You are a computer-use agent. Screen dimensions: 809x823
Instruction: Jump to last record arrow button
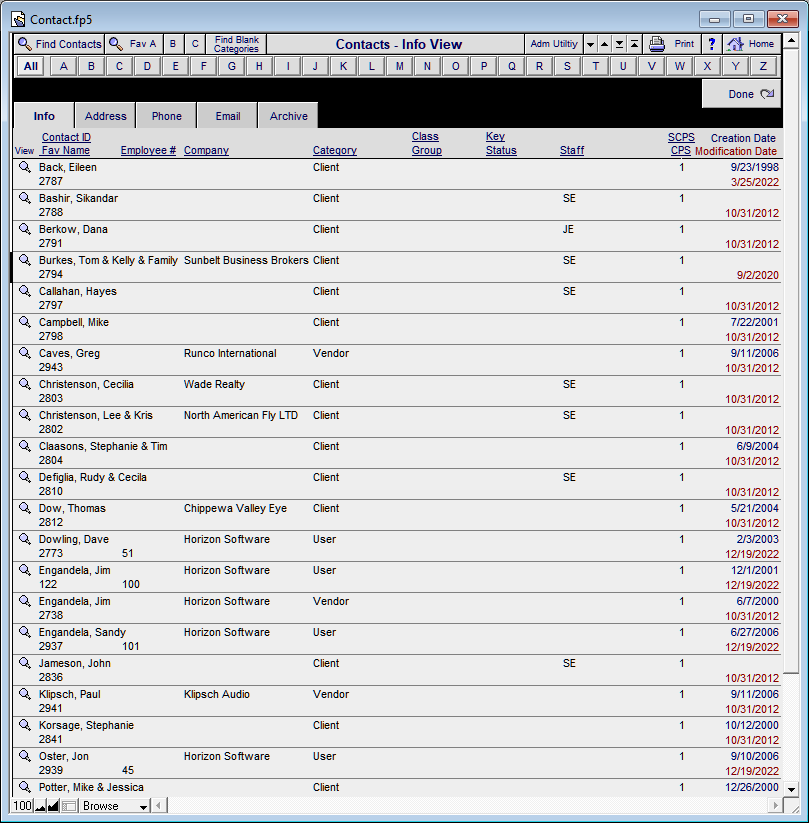click(619, 44)
